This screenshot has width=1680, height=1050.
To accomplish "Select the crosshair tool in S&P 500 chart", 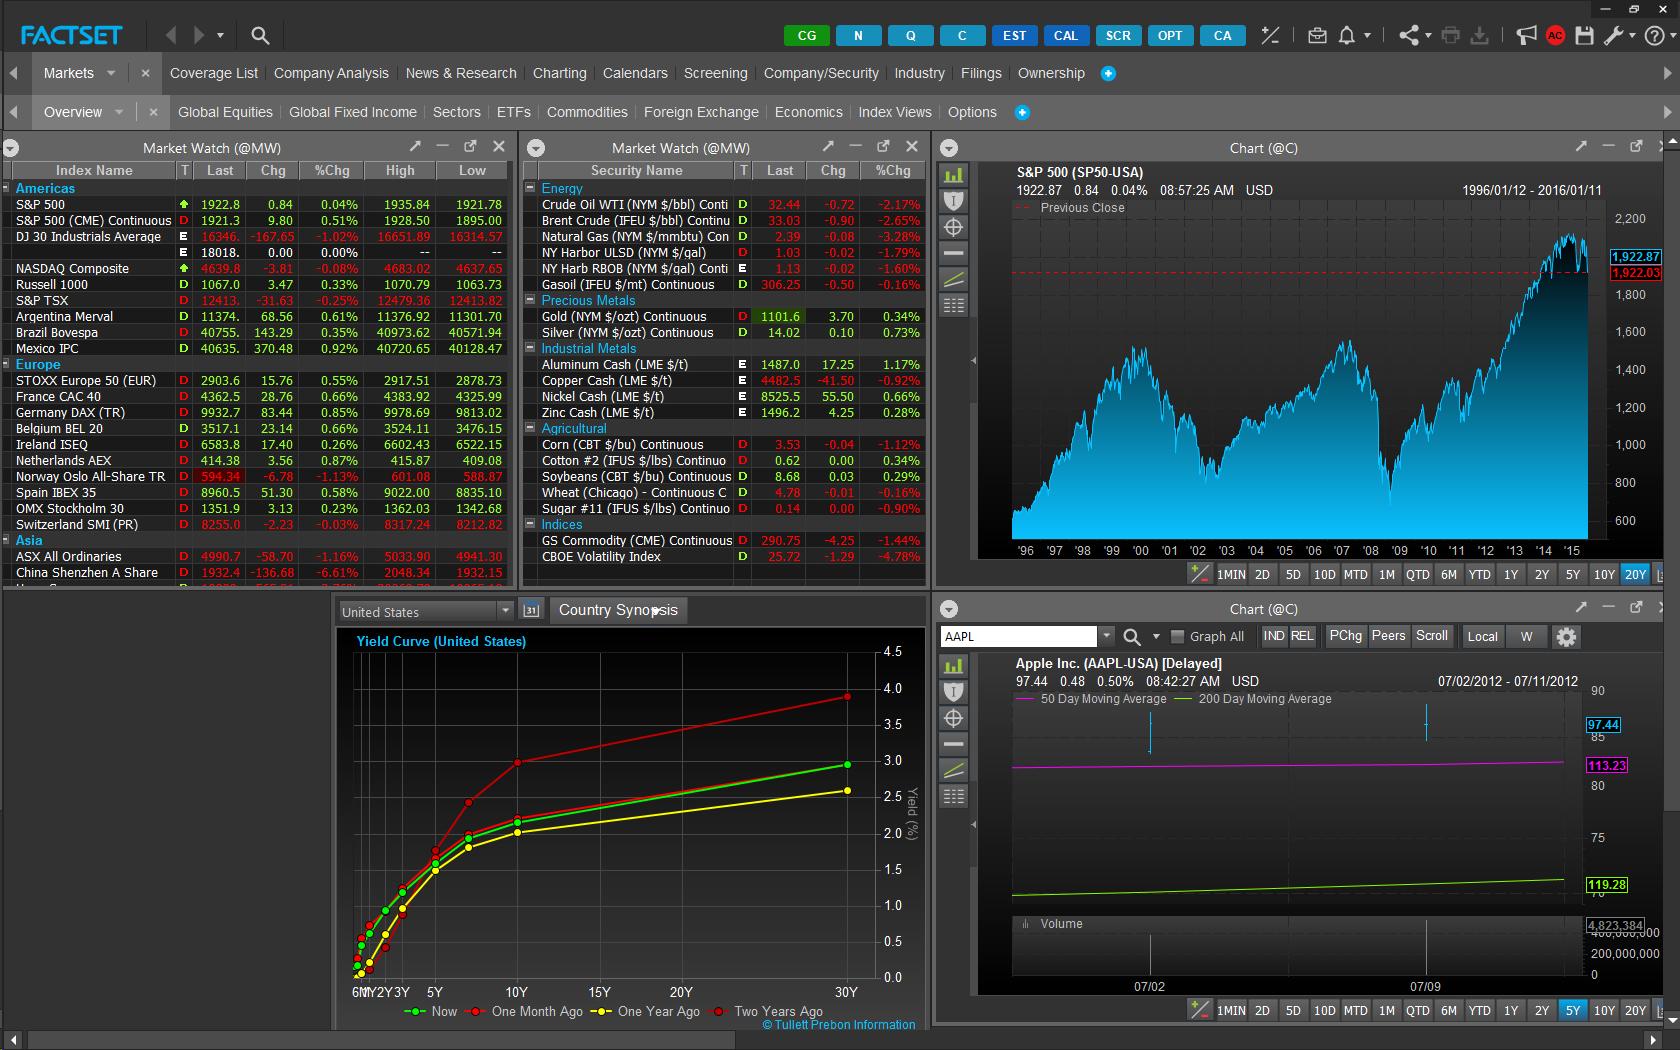I will point(954,227).
